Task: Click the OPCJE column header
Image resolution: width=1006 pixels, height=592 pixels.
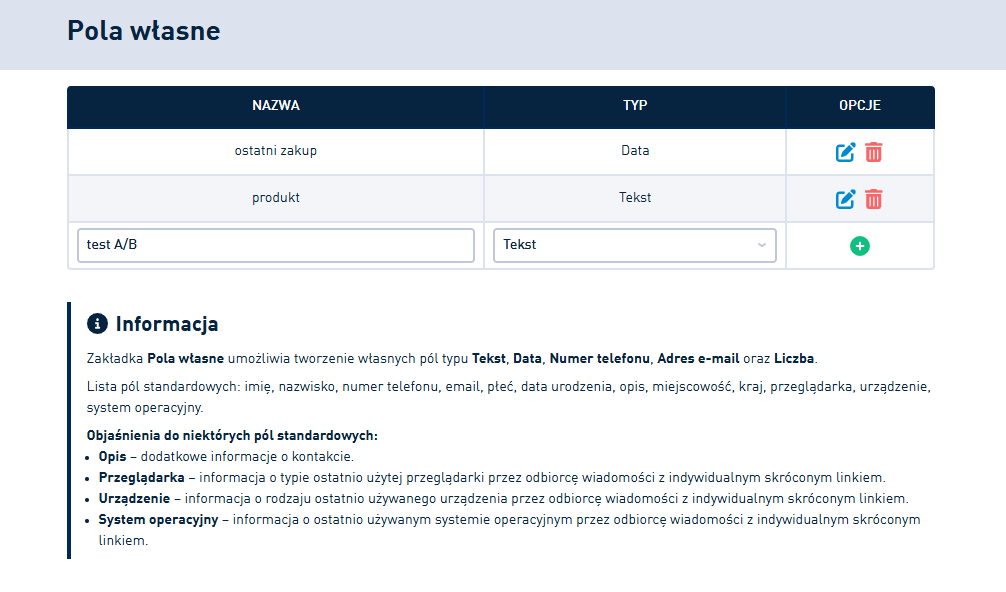Action: click(860, 106)
